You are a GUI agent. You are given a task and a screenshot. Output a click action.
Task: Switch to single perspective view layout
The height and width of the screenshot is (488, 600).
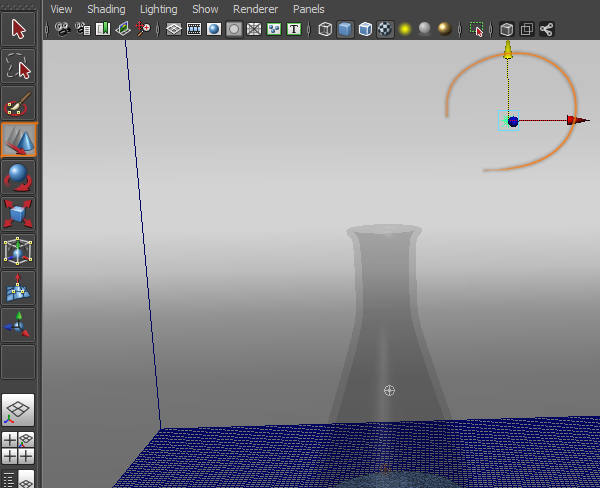pyautogui.click(x=19, y=409)
